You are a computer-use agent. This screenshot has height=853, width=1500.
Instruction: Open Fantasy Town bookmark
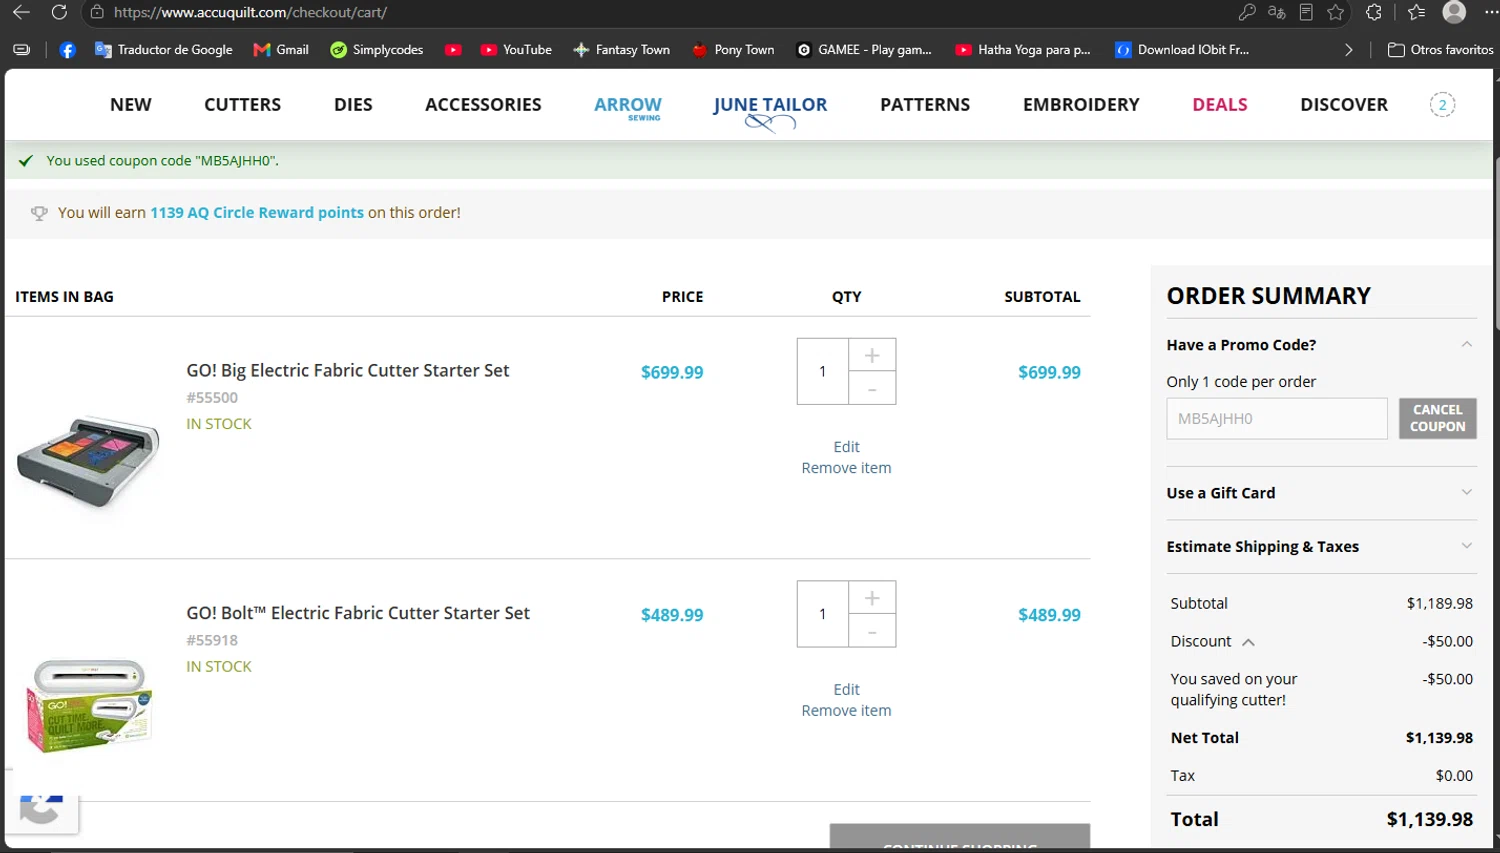click(621, 49)
